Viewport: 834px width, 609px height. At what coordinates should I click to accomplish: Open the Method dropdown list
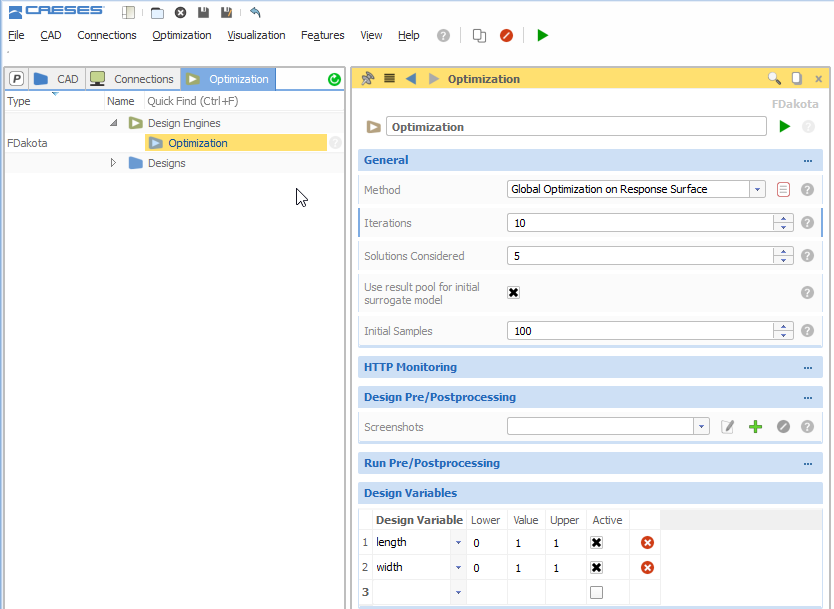[x=758, y=189]
